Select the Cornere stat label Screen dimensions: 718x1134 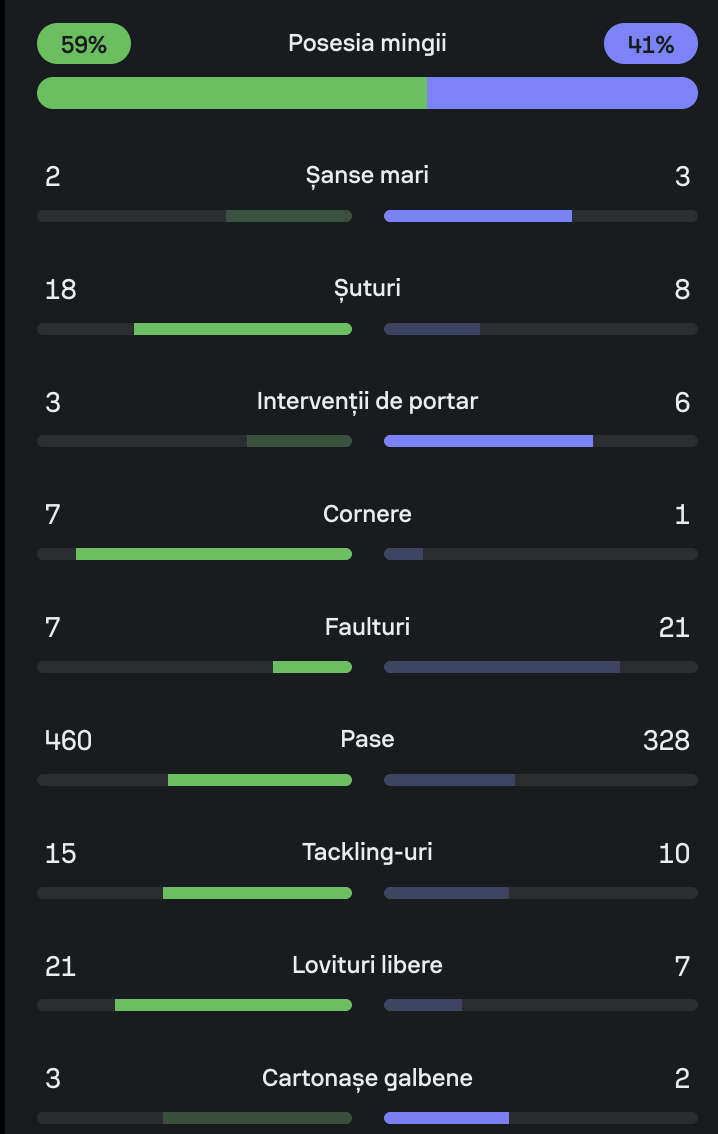[x=367, y=515]
